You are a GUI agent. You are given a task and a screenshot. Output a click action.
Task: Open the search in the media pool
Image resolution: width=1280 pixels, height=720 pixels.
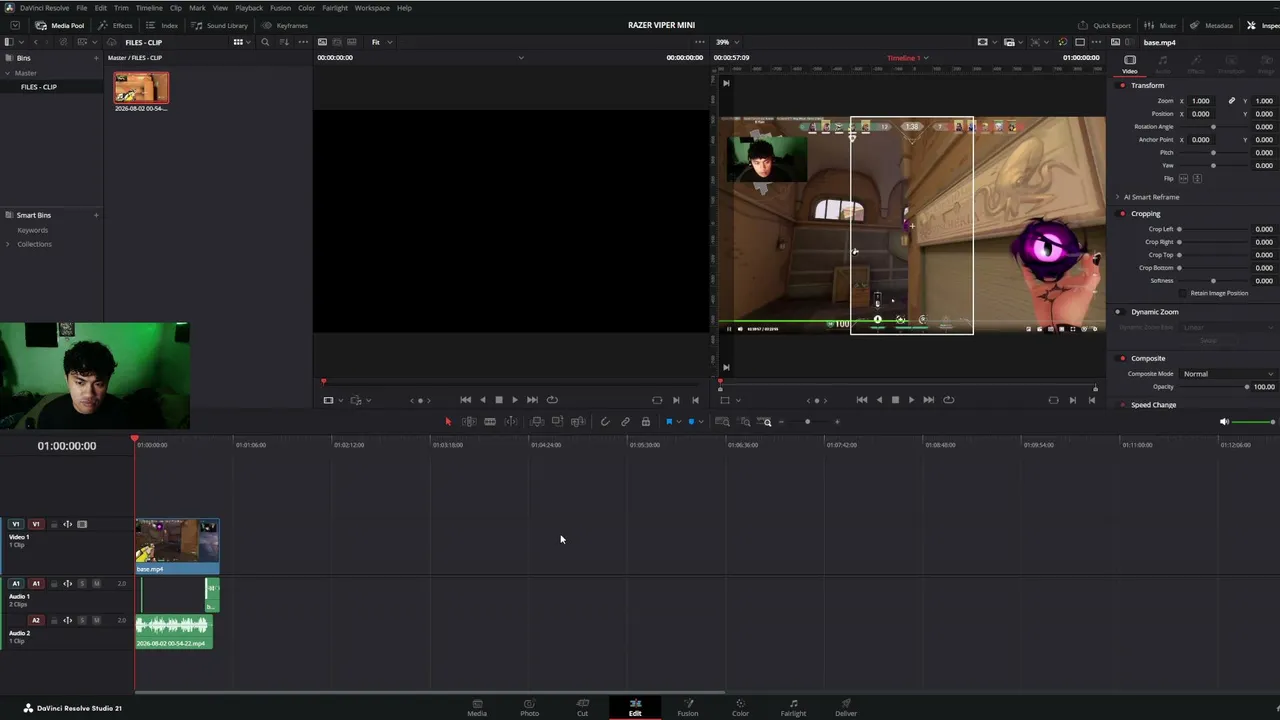point(265,42)
